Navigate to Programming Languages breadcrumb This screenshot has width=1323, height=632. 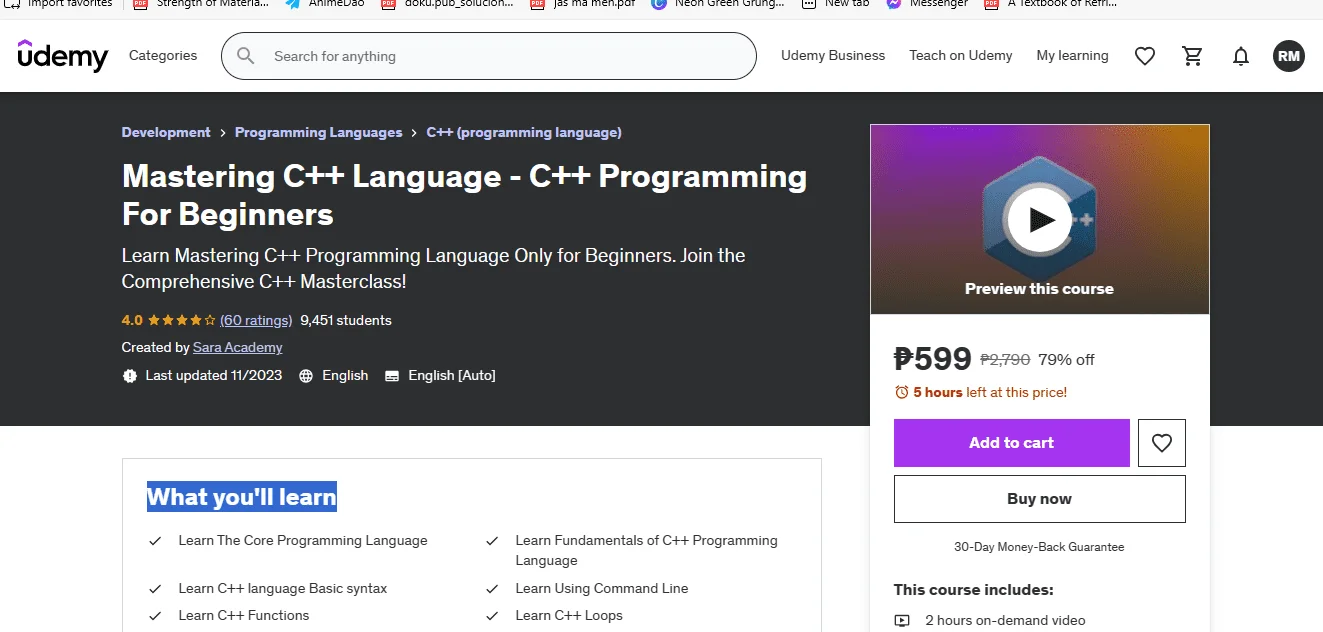[x=318, y=132]
